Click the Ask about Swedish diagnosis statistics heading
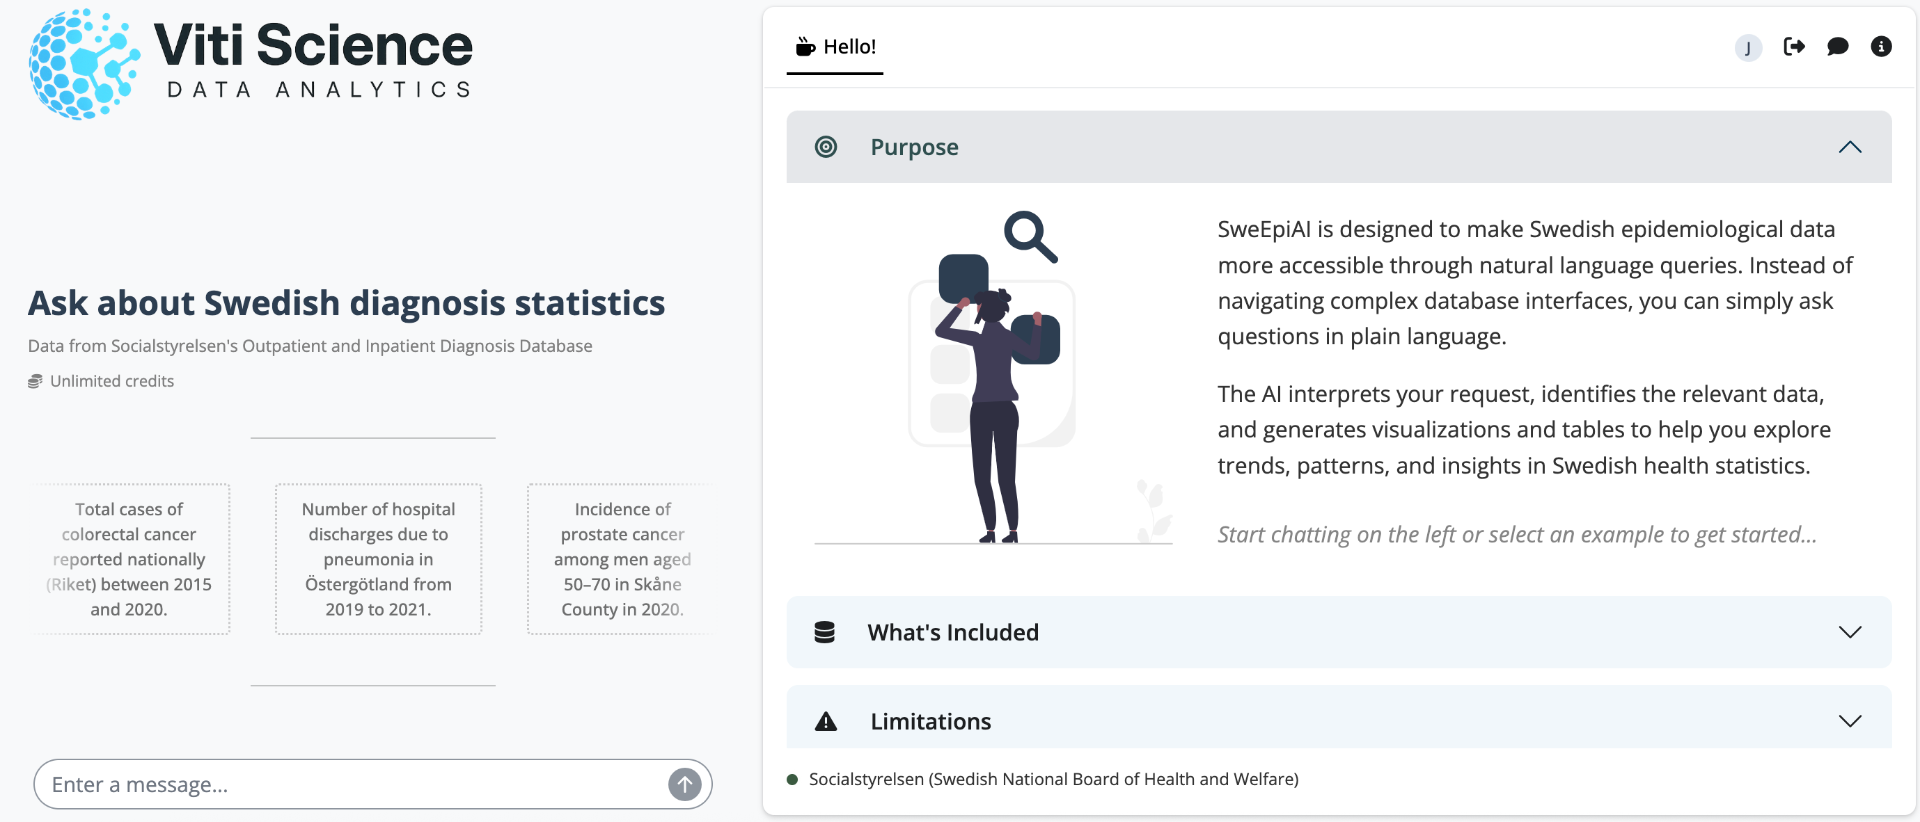The image size is (1920, 822). click(x=346, y=303)
